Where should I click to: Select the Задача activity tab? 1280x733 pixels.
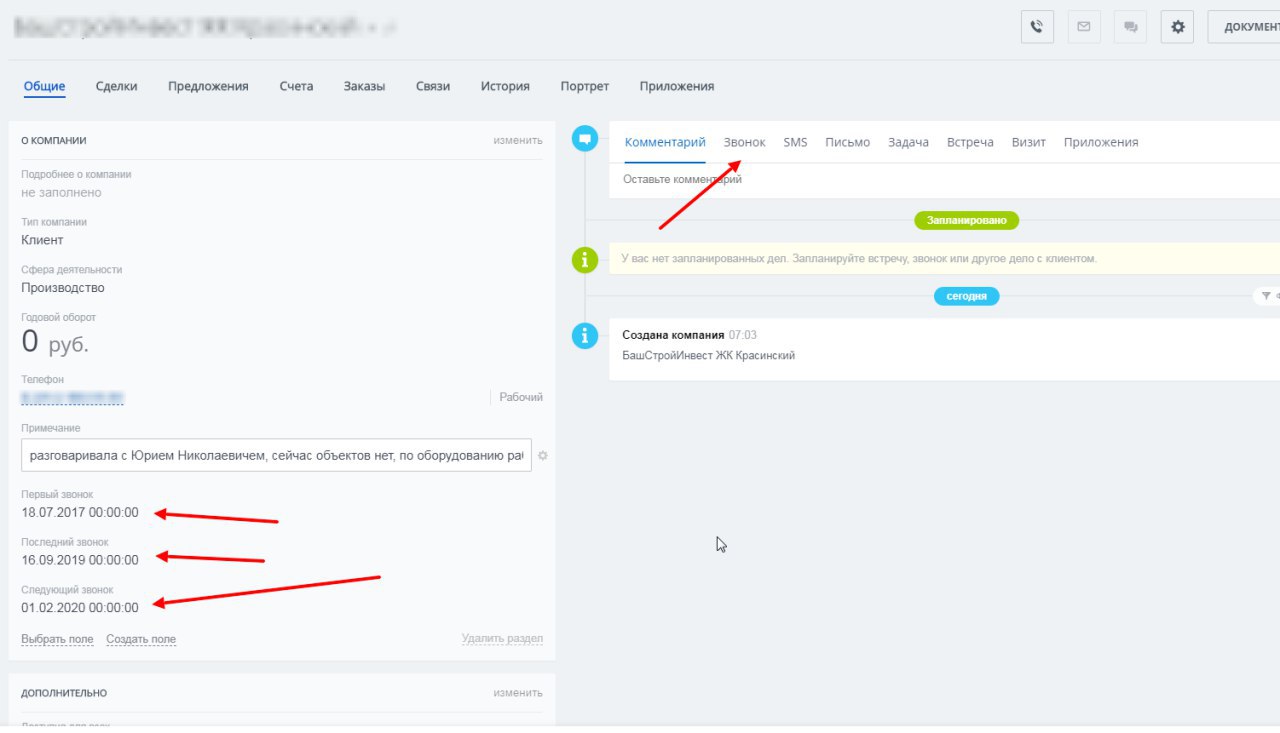[908, 142]
